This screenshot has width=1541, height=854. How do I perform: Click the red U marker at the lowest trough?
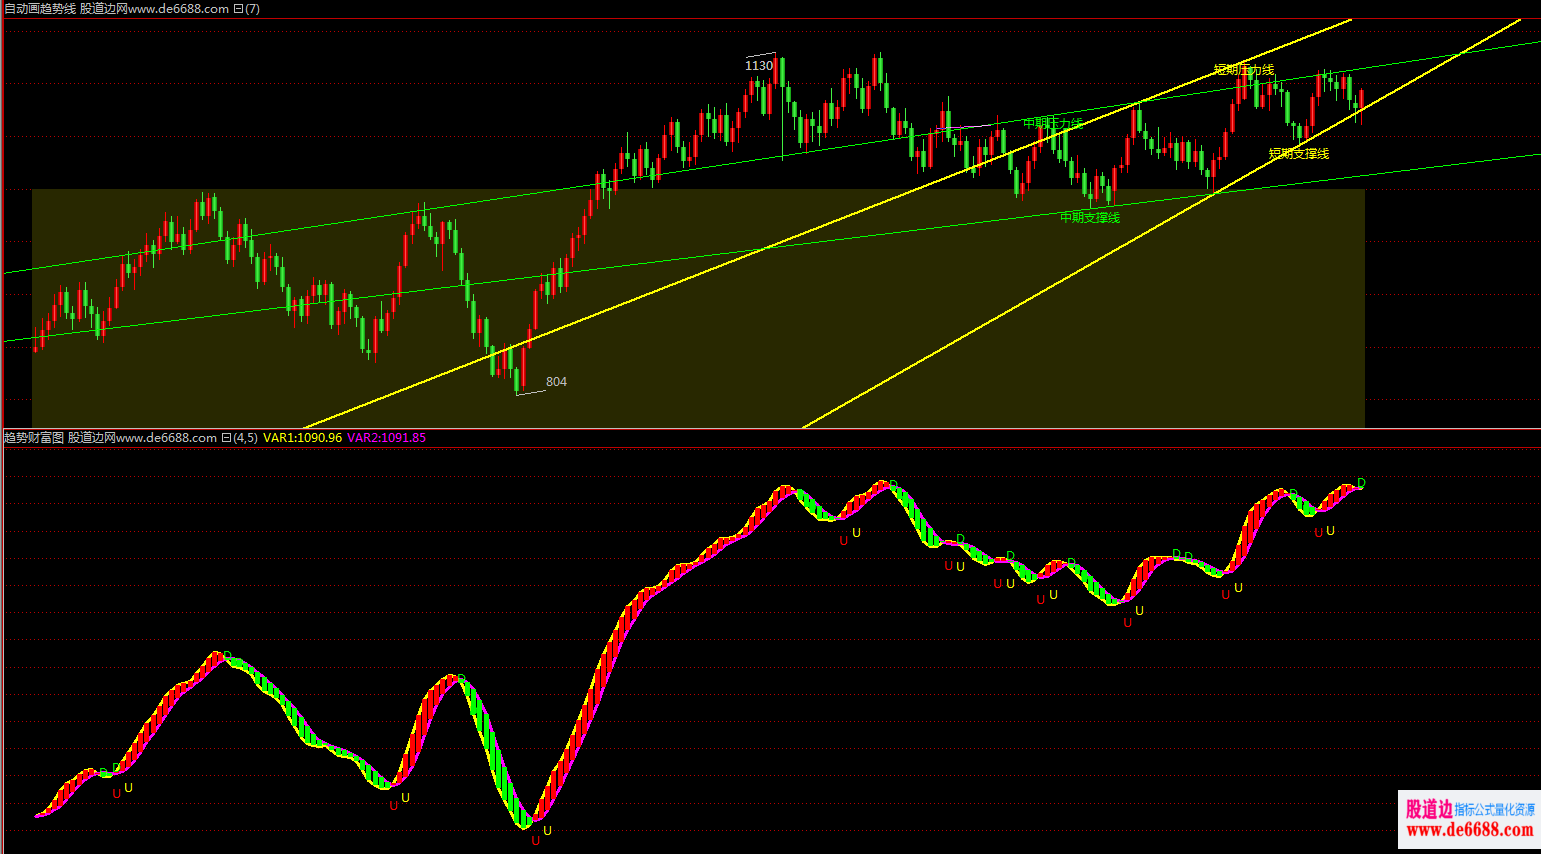click(x=535, y=841)
